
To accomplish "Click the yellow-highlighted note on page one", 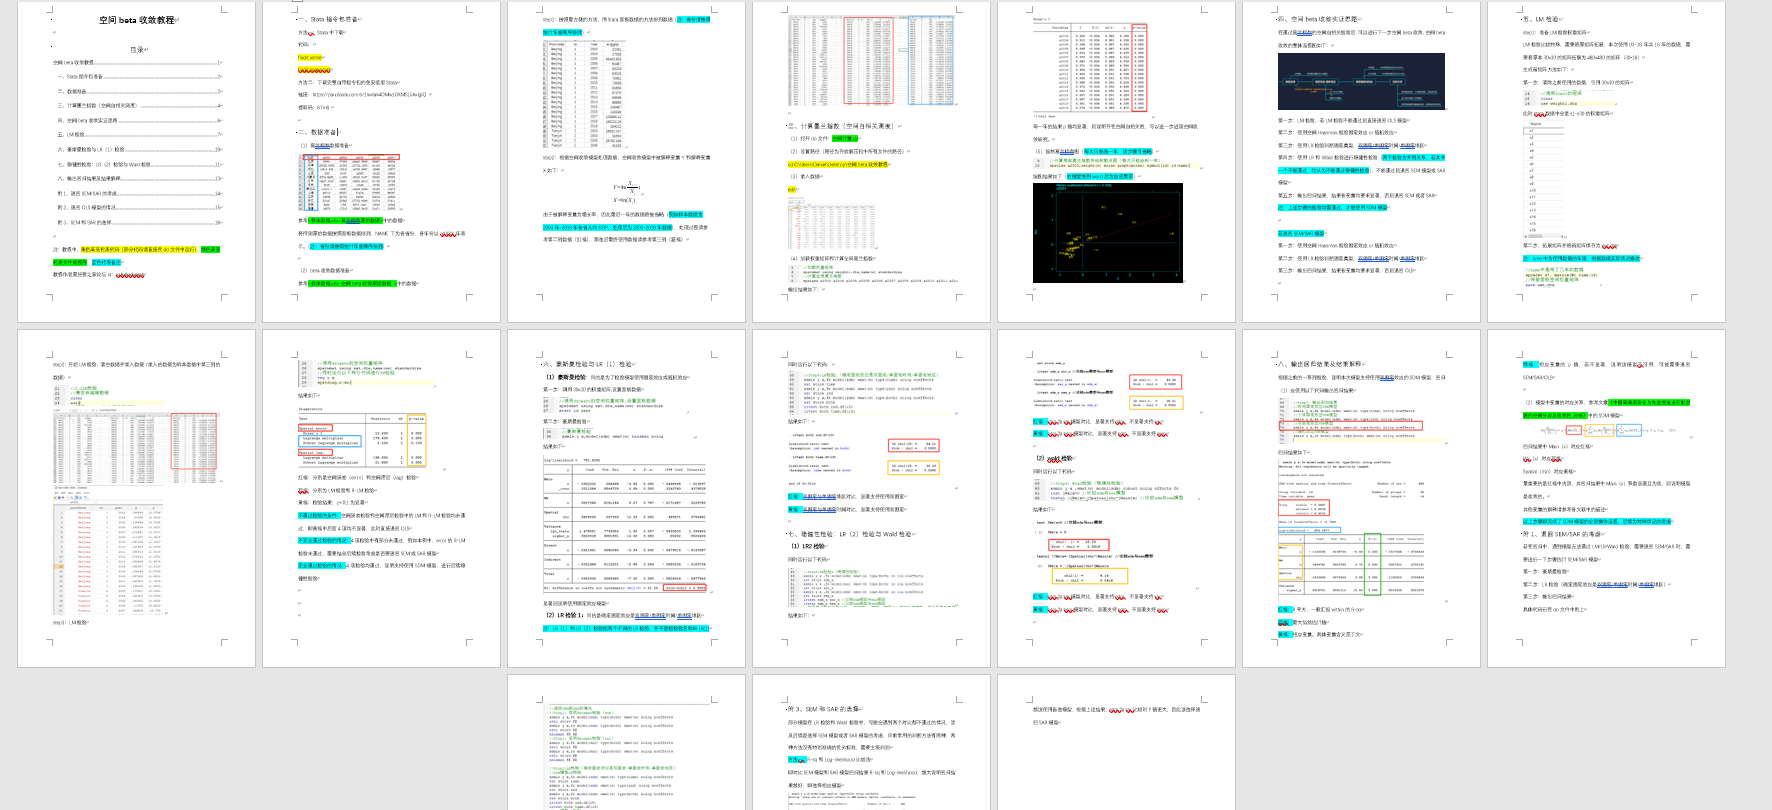I will 138,249.
